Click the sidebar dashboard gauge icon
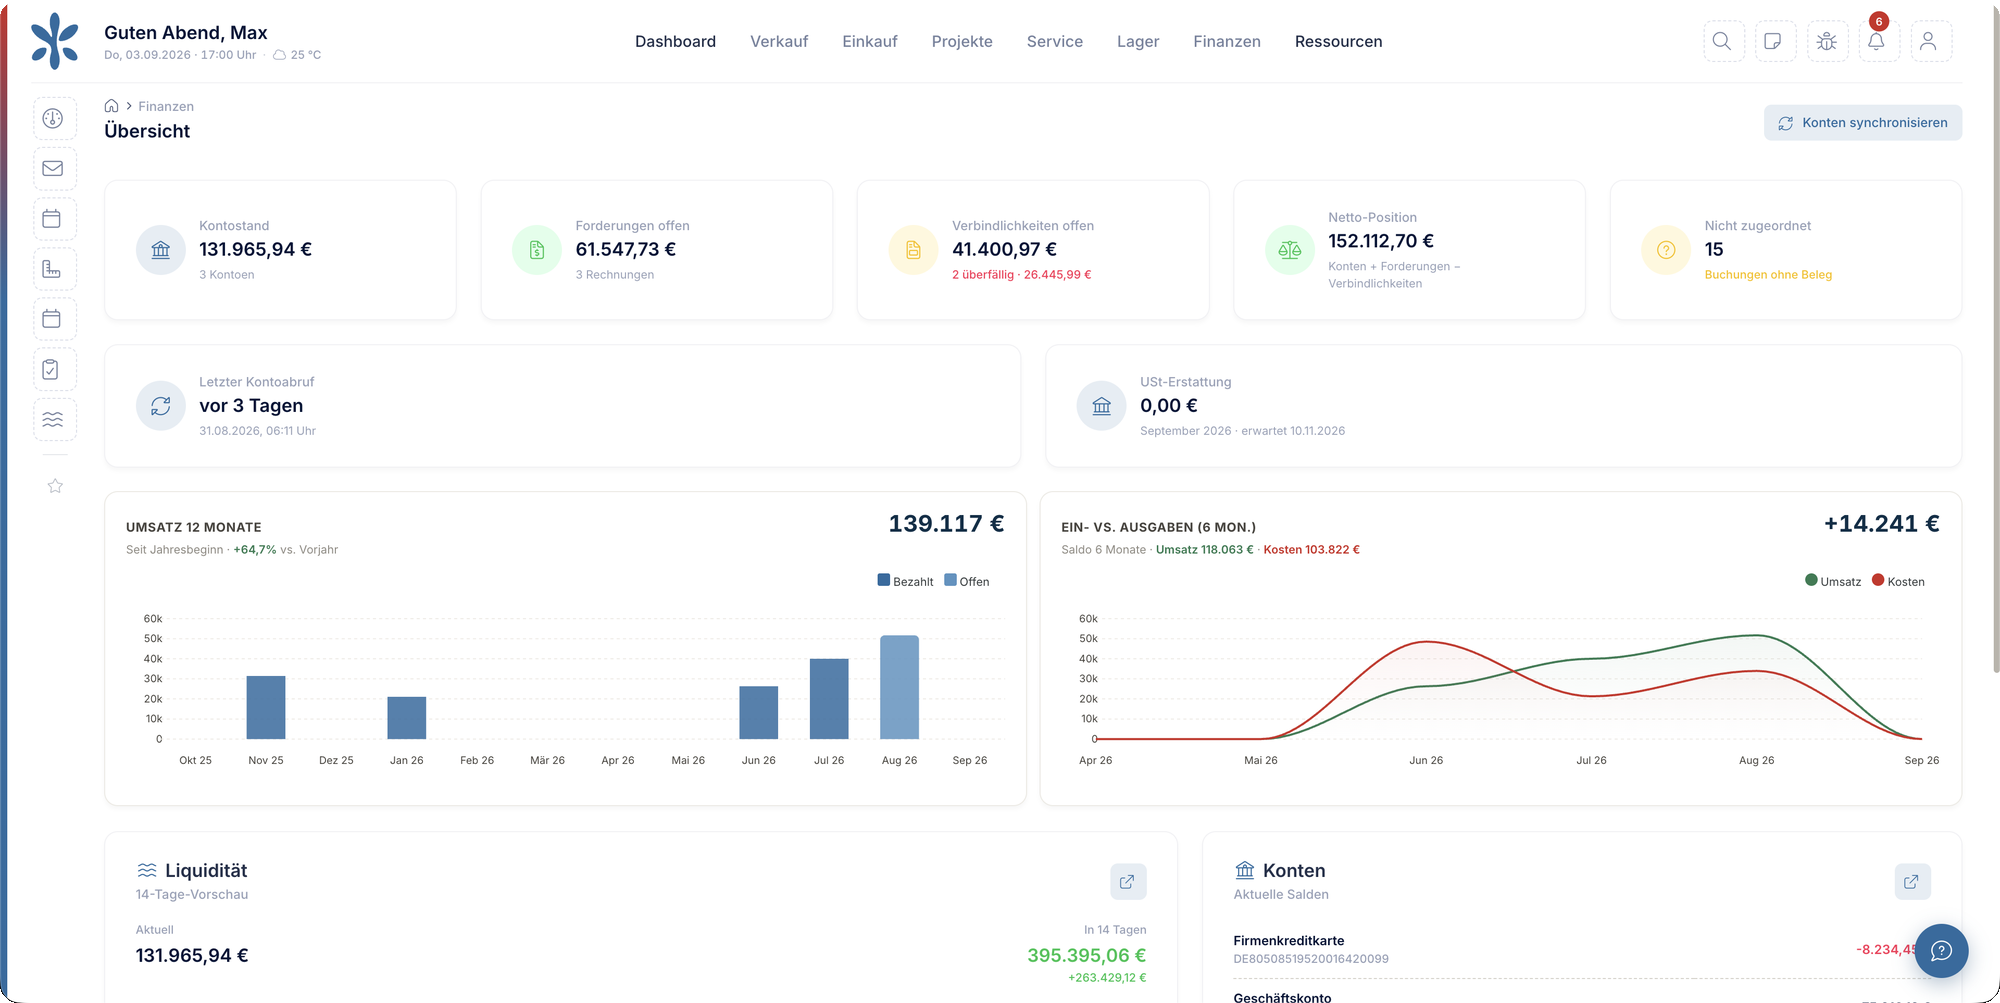This screenshot has width=2000, height=1003. point(54,119)
